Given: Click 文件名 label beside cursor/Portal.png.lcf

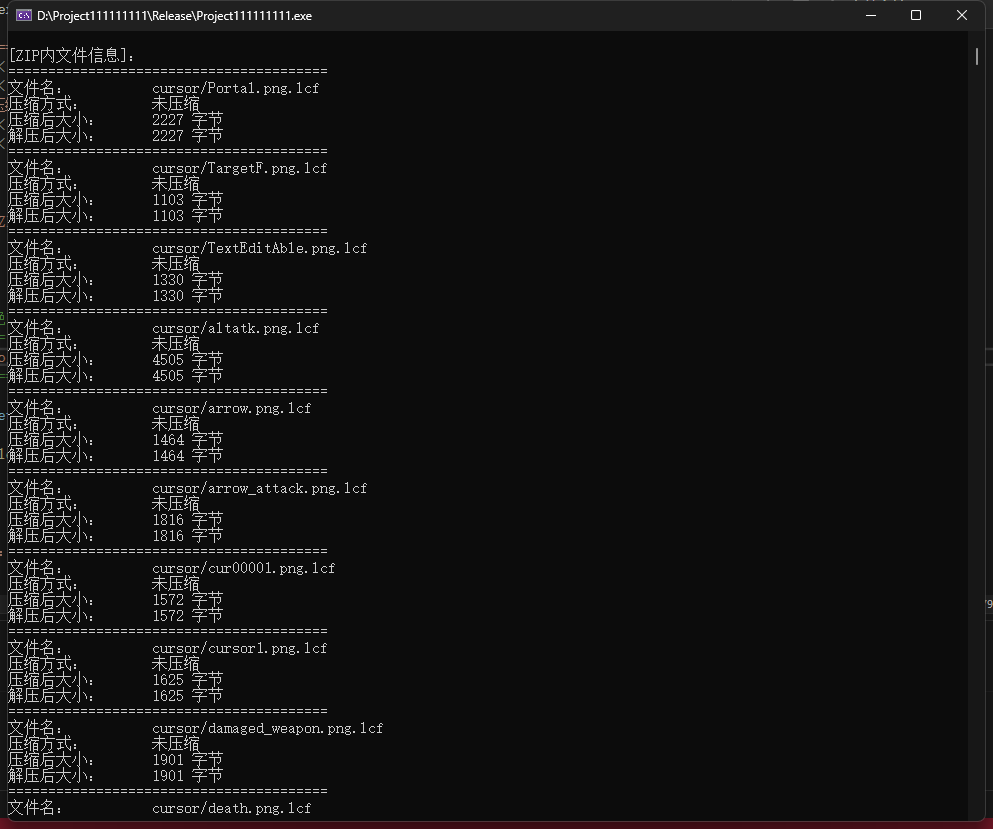Looking at the screenshot, I should point(35,89).
